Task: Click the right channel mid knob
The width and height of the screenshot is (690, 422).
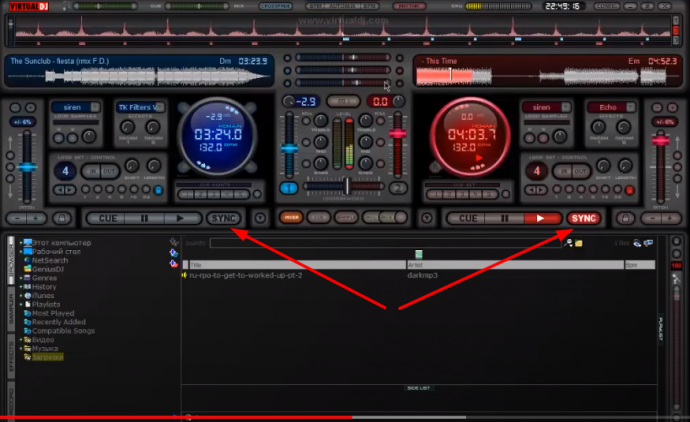Action: click(365, 142)
